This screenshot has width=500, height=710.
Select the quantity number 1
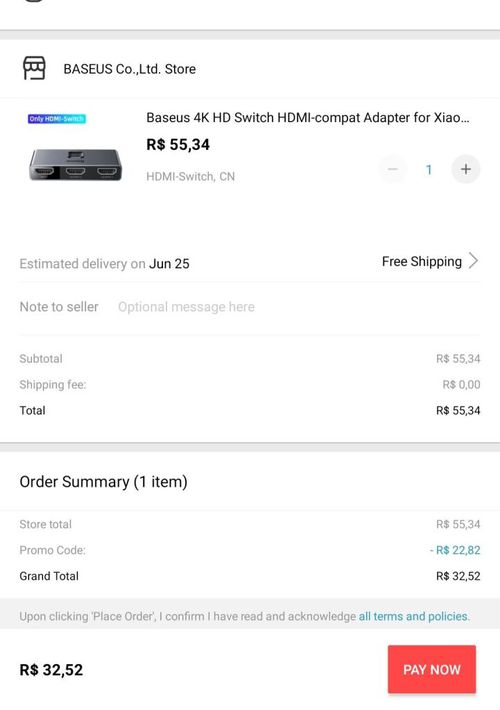[x=428, y=170]
